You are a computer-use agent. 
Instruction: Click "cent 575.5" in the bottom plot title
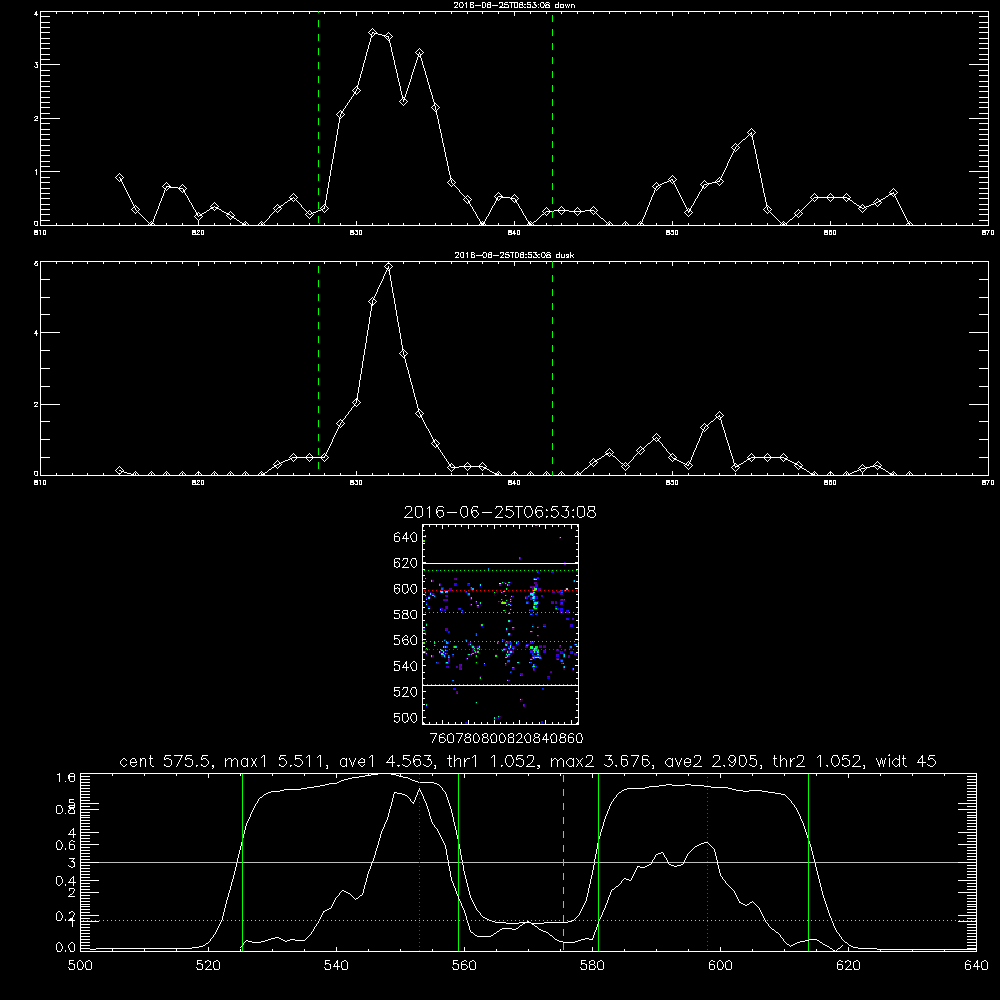[165, 761]
